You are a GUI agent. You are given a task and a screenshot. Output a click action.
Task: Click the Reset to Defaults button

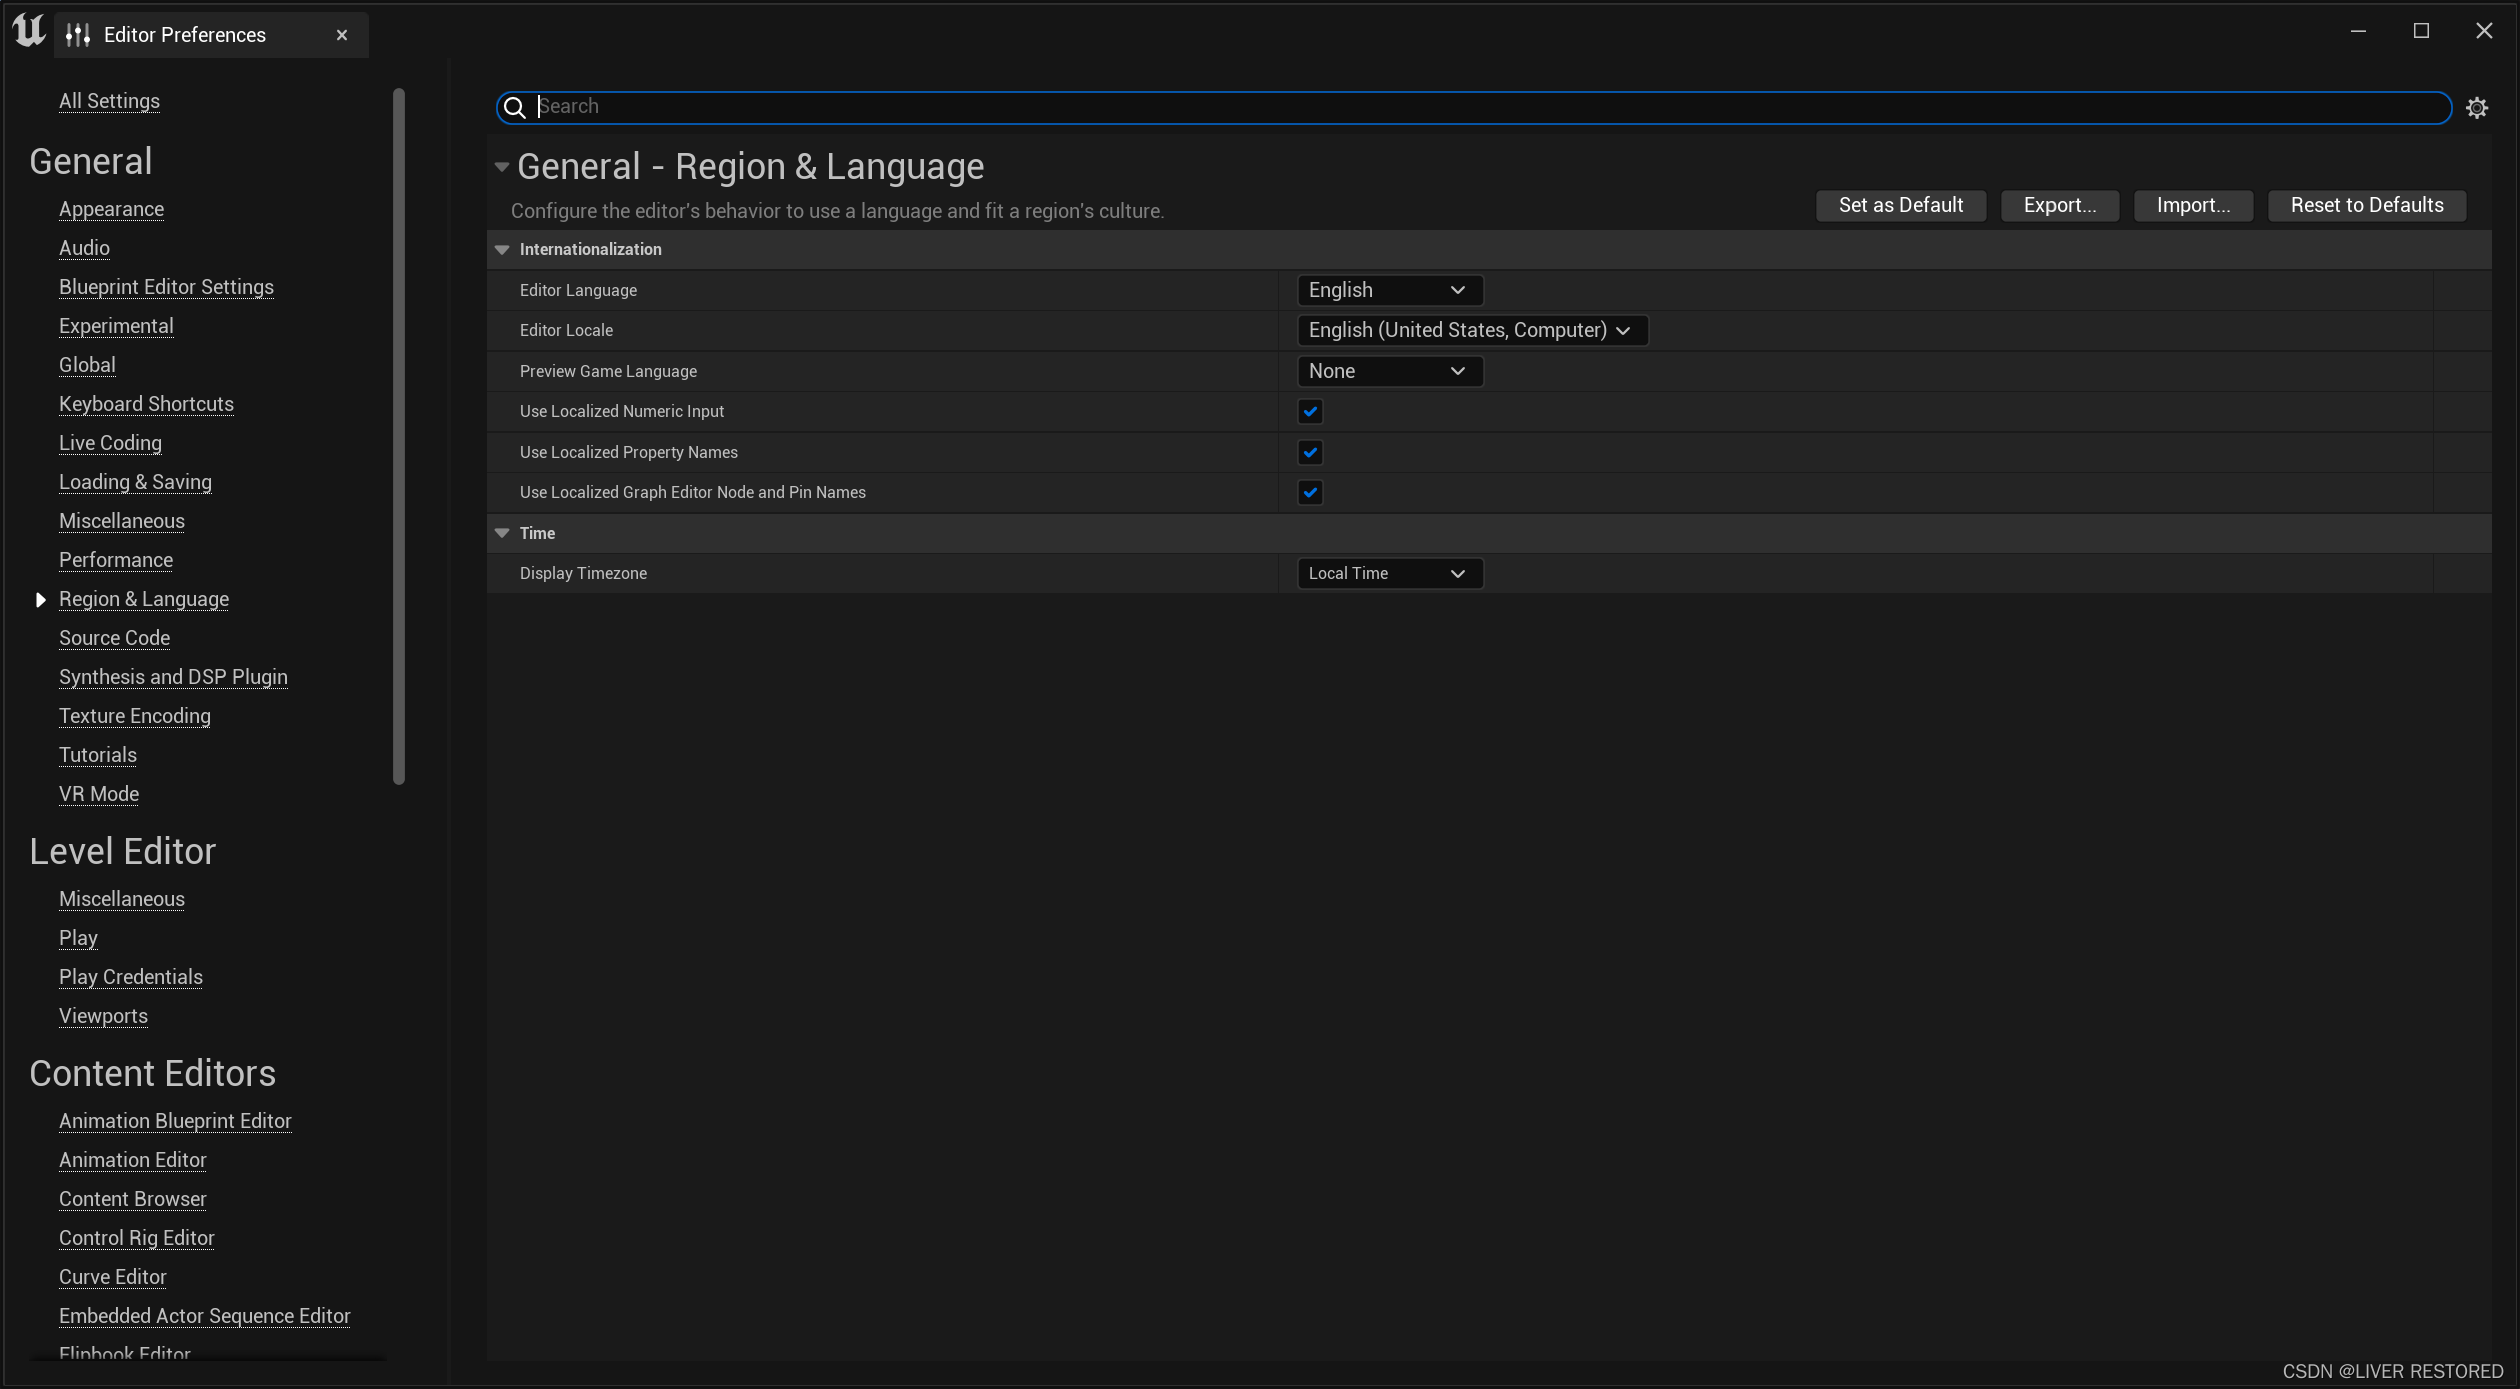tap(2366, 205)
